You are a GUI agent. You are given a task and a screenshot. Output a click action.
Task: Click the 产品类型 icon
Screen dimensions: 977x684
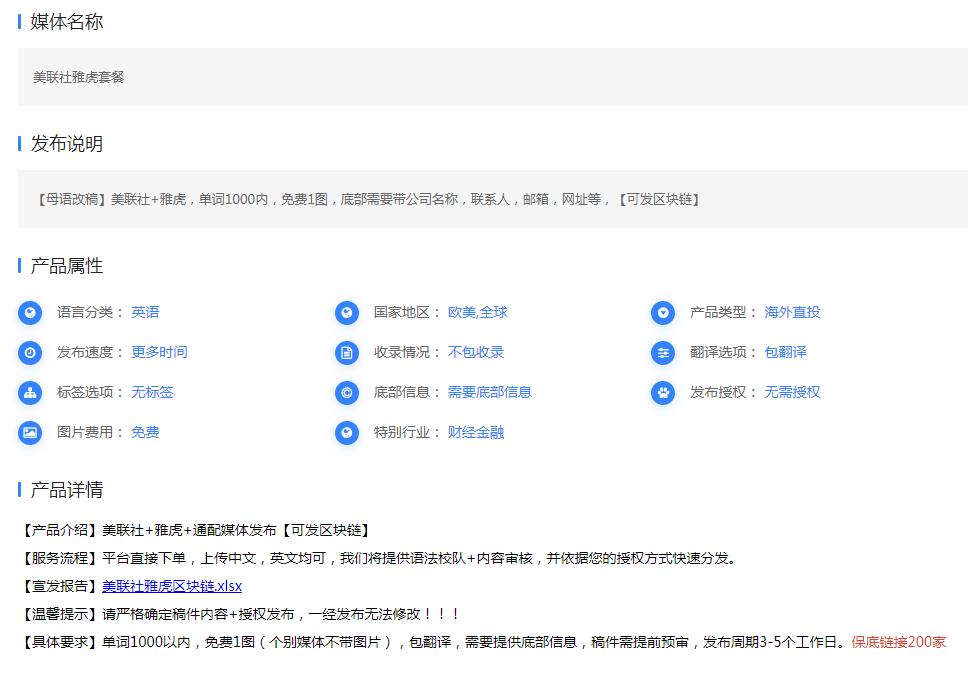[x=663, y=313]
